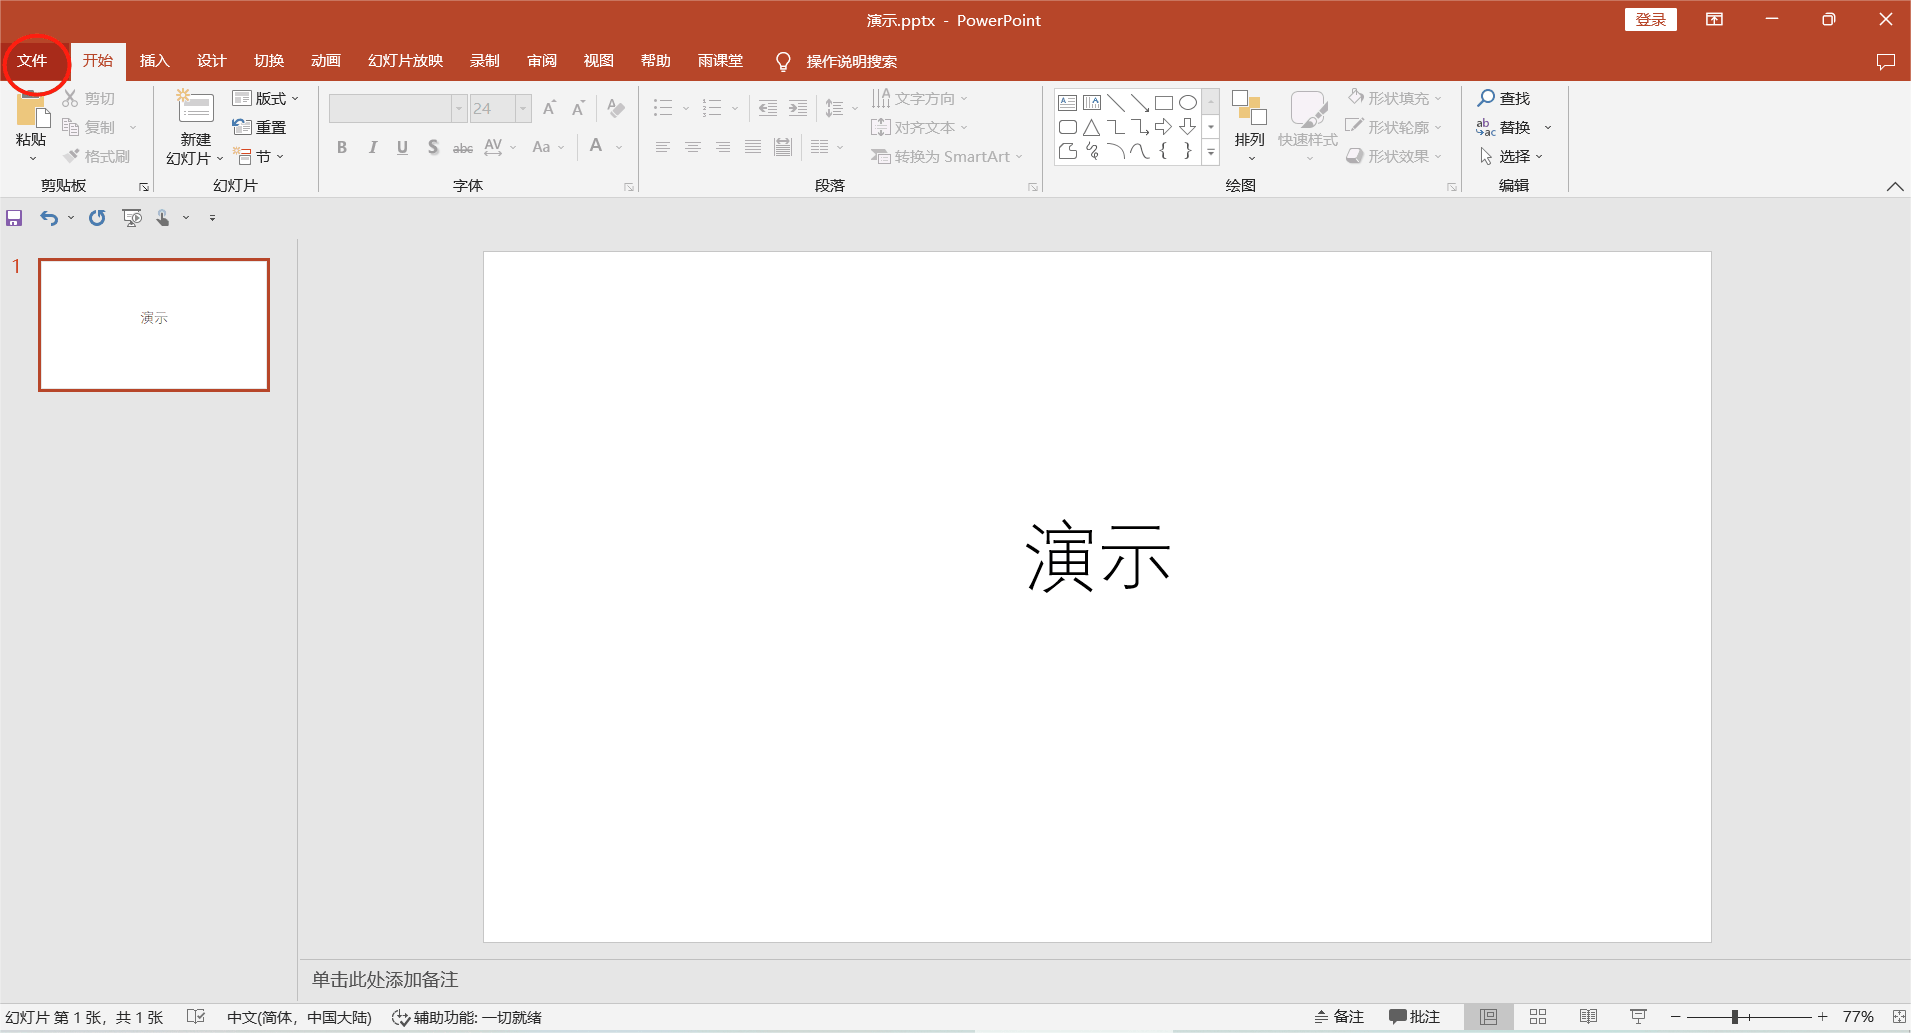Select slide 1 thumbnail in the panel
This screenshot has width=1911, height=1033.
click(x=153, y=324)
